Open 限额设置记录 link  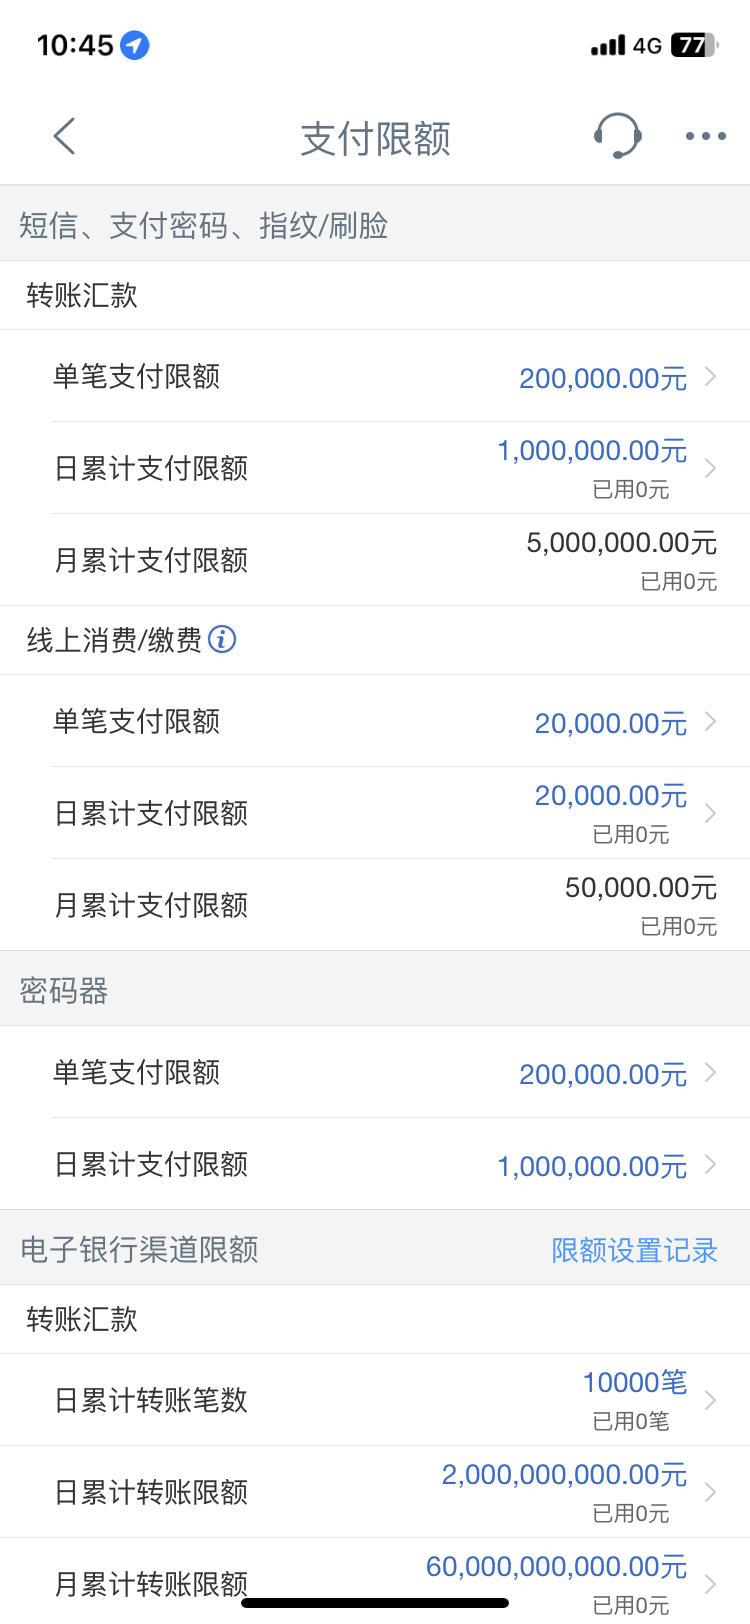635,1250
